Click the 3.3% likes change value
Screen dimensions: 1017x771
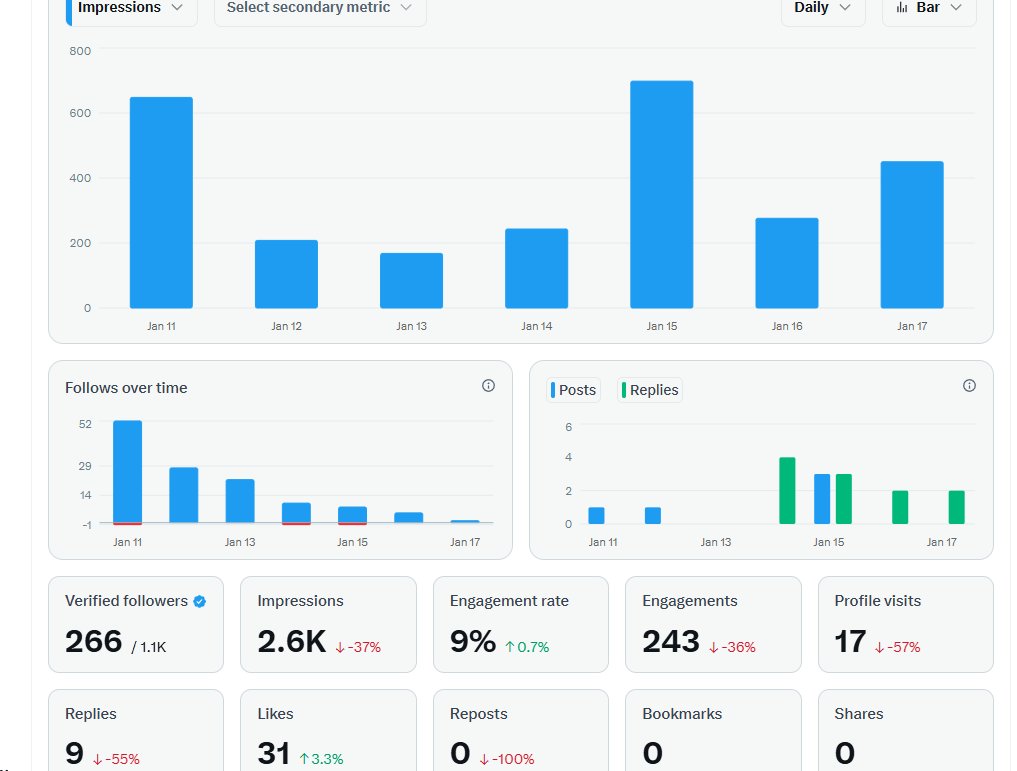coord(321,759)
